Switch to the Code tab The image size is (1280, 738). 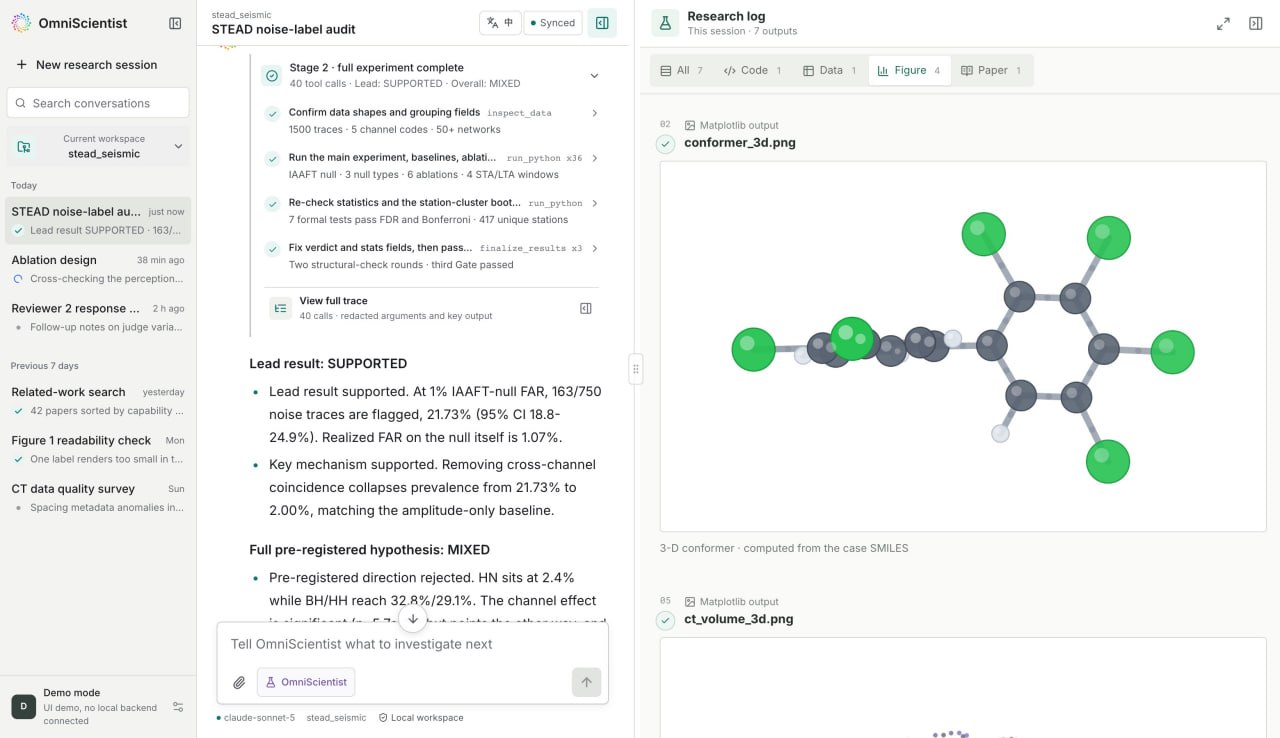752,70
